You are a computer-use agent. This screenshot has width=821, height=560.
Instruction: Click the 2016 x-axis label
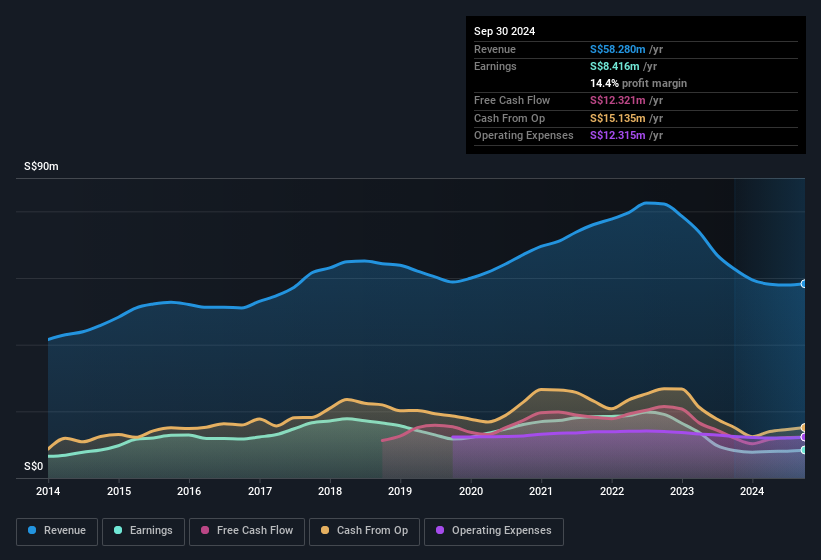click(189, 491)
